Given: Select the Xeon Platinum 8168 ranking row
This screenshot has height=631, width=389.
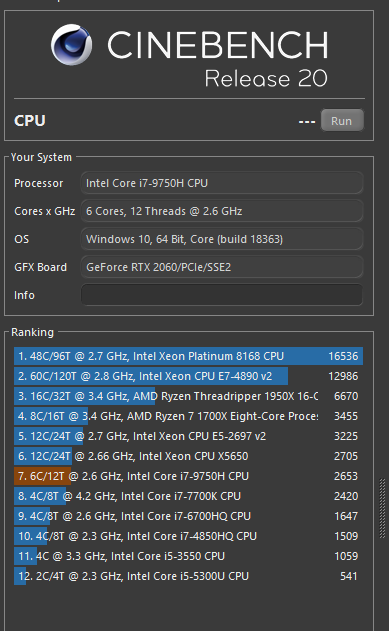Looking at the screenshot, I should (188, 356).
